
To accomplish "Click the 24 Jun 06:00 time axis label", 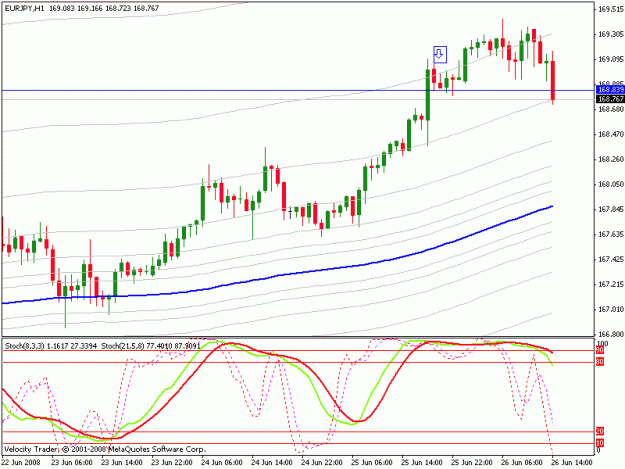I will pyautogui.click(x=222, y=462).
